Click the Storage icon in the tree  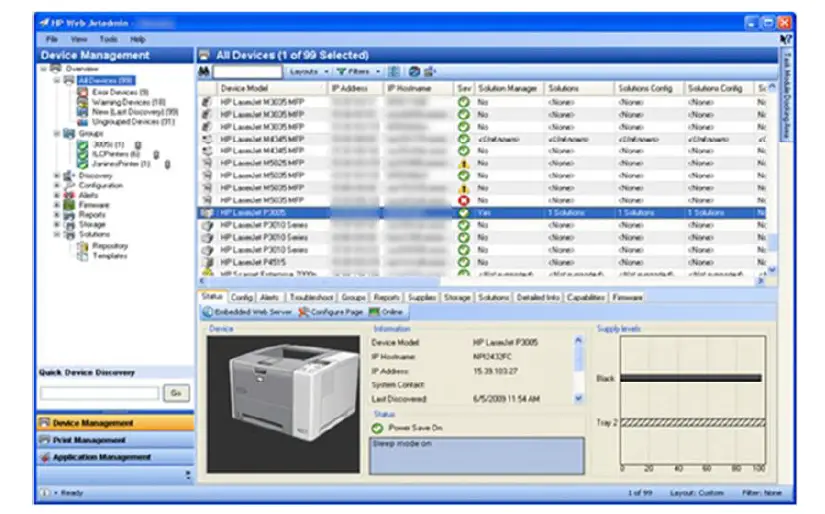69,225
